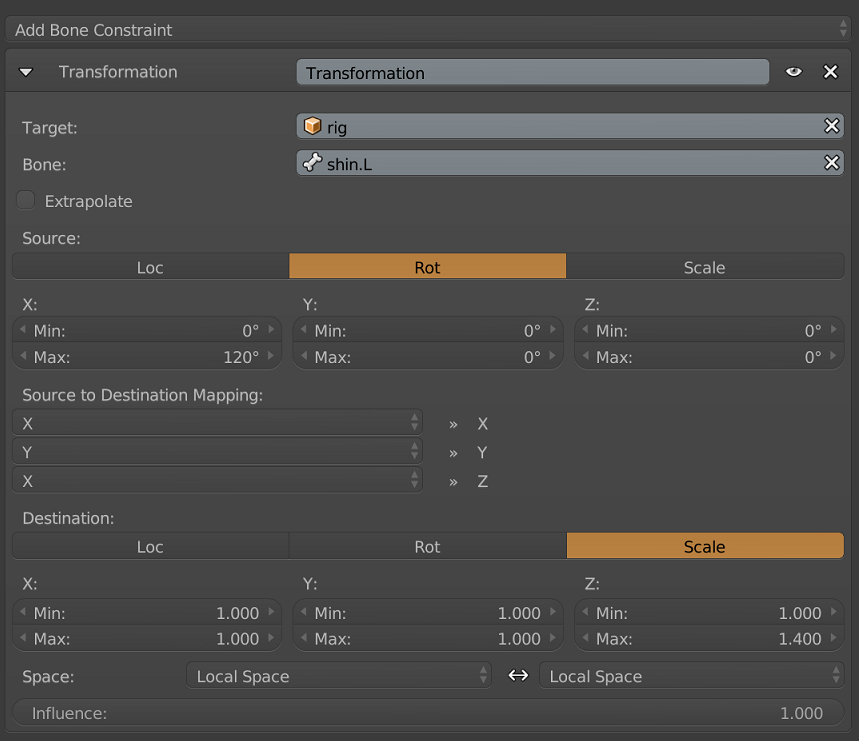Increase Source Y Min with right arrow
This screenshot has height=741, width=859.
(x=553, y=330)
